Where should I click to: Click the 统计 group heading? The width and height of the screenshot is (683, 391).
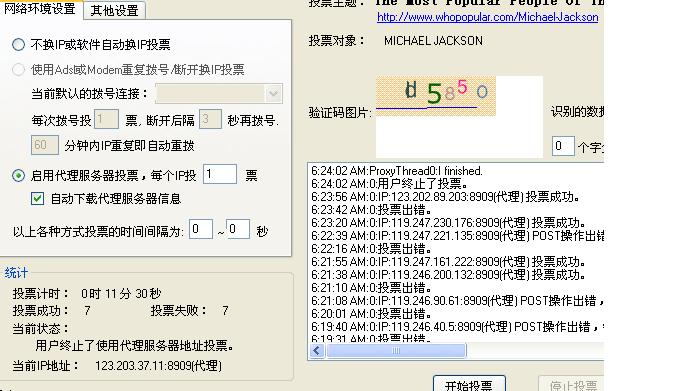[x=17, y=273]
